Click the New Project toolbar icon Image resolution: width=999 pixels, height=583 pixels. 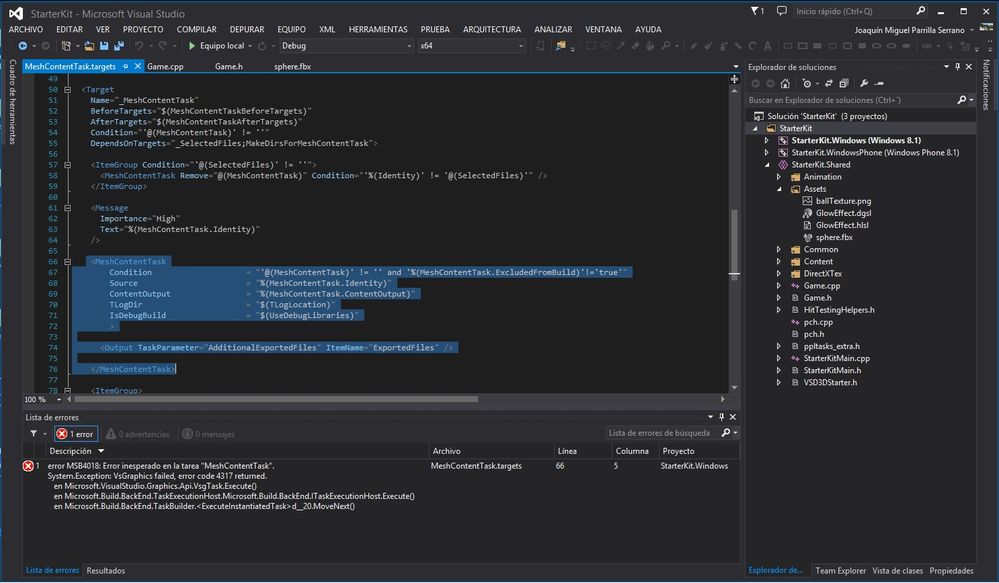tap(66, 46)
